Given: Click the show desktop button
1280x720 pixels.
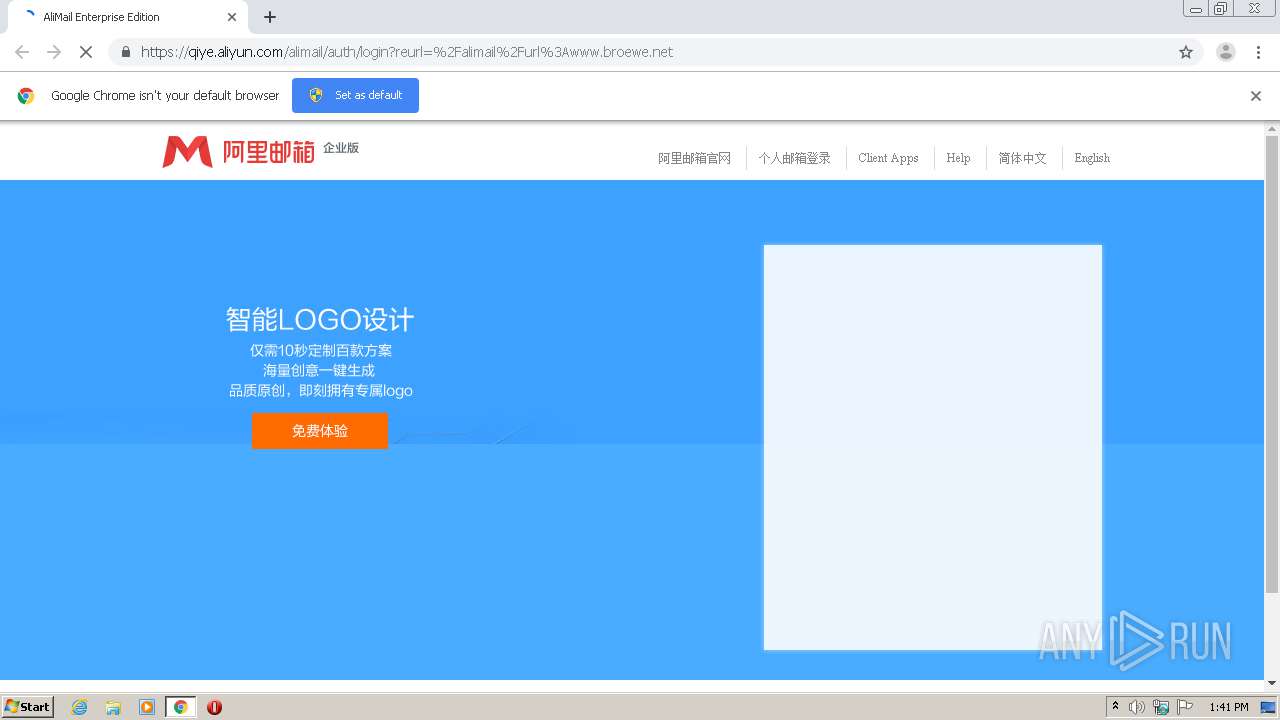Looking at the screenshot, I should coord(1268,707).
